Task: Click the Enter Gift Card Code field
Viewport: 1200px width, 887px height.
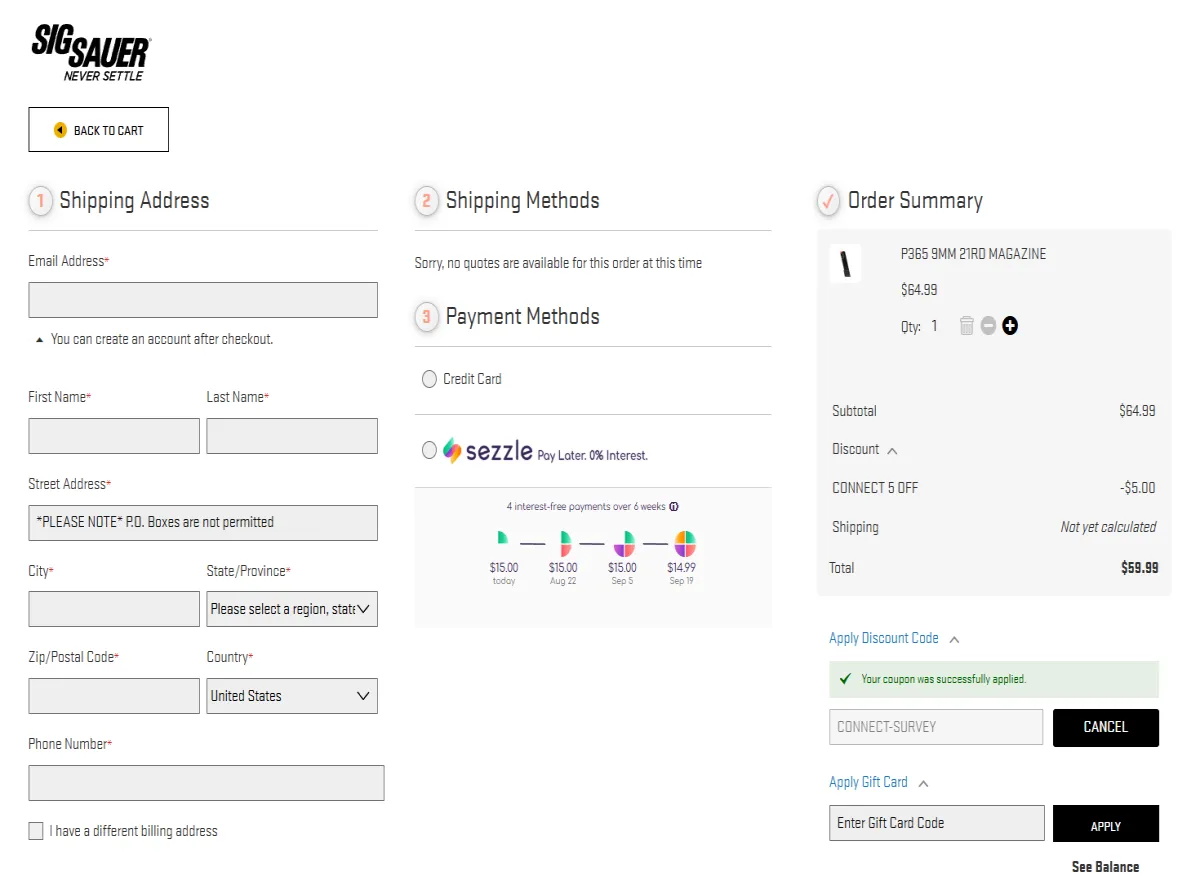Action: coord(937,823)
